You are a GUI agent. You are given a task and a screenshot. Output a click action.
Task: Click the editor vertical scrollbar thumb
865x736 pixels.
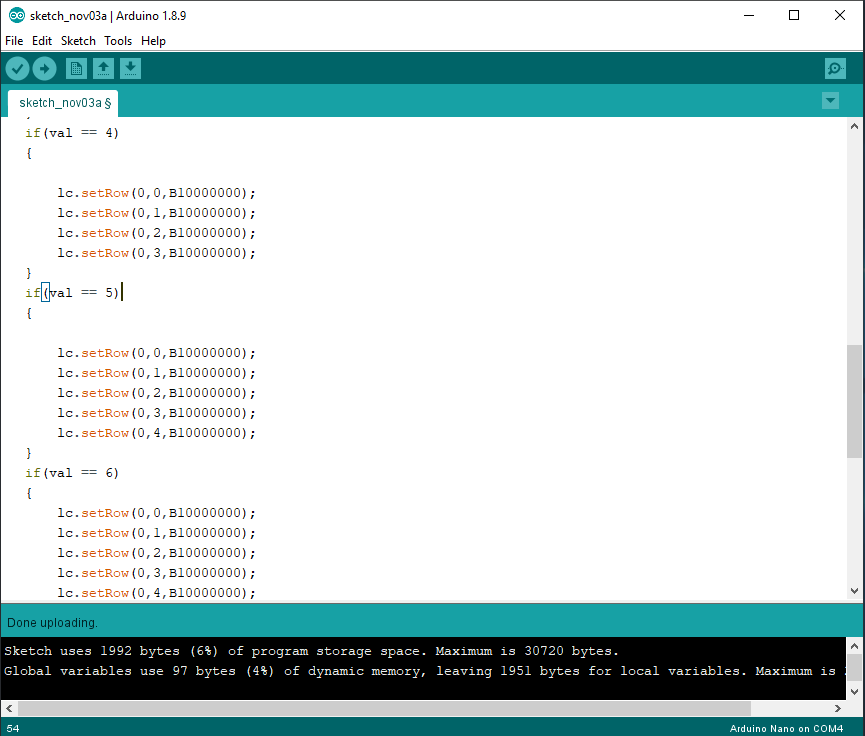click(x=855, y=402)
